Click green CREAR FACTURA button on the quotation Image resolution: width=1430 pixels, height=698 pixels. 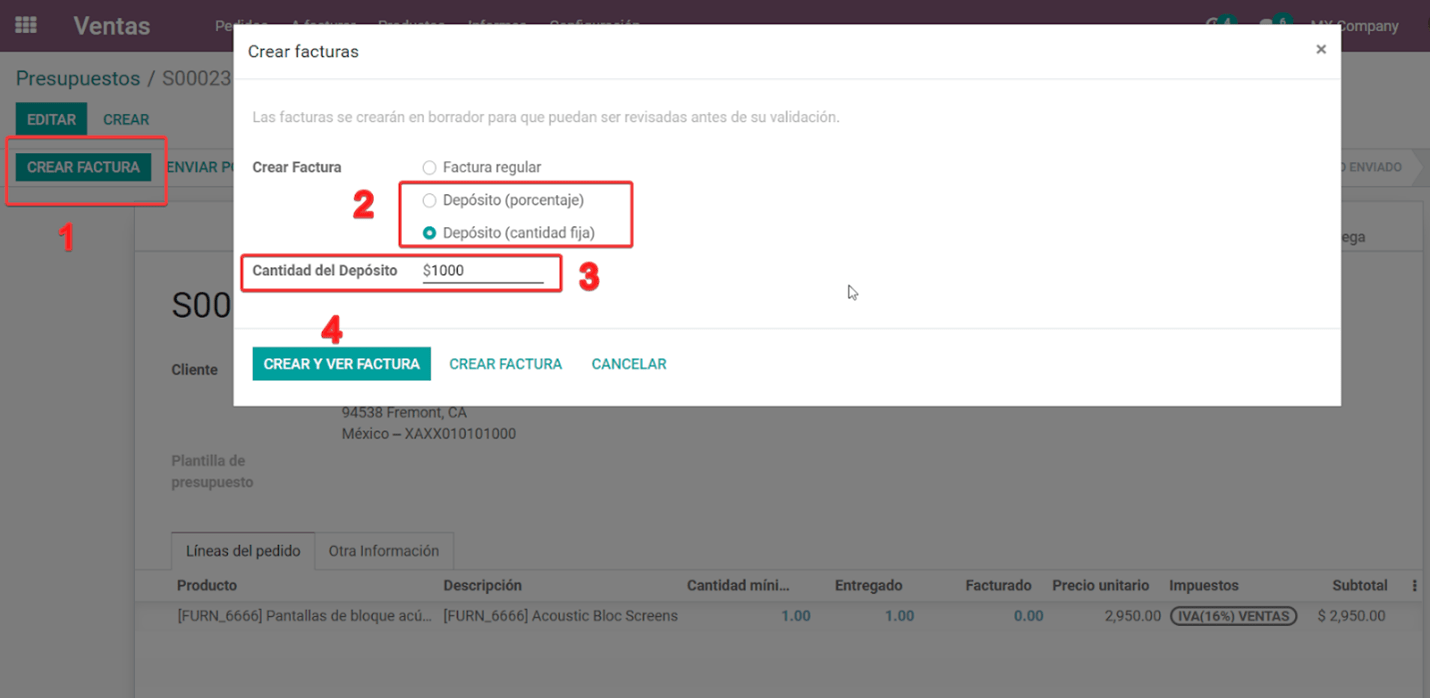coord(83,167)
